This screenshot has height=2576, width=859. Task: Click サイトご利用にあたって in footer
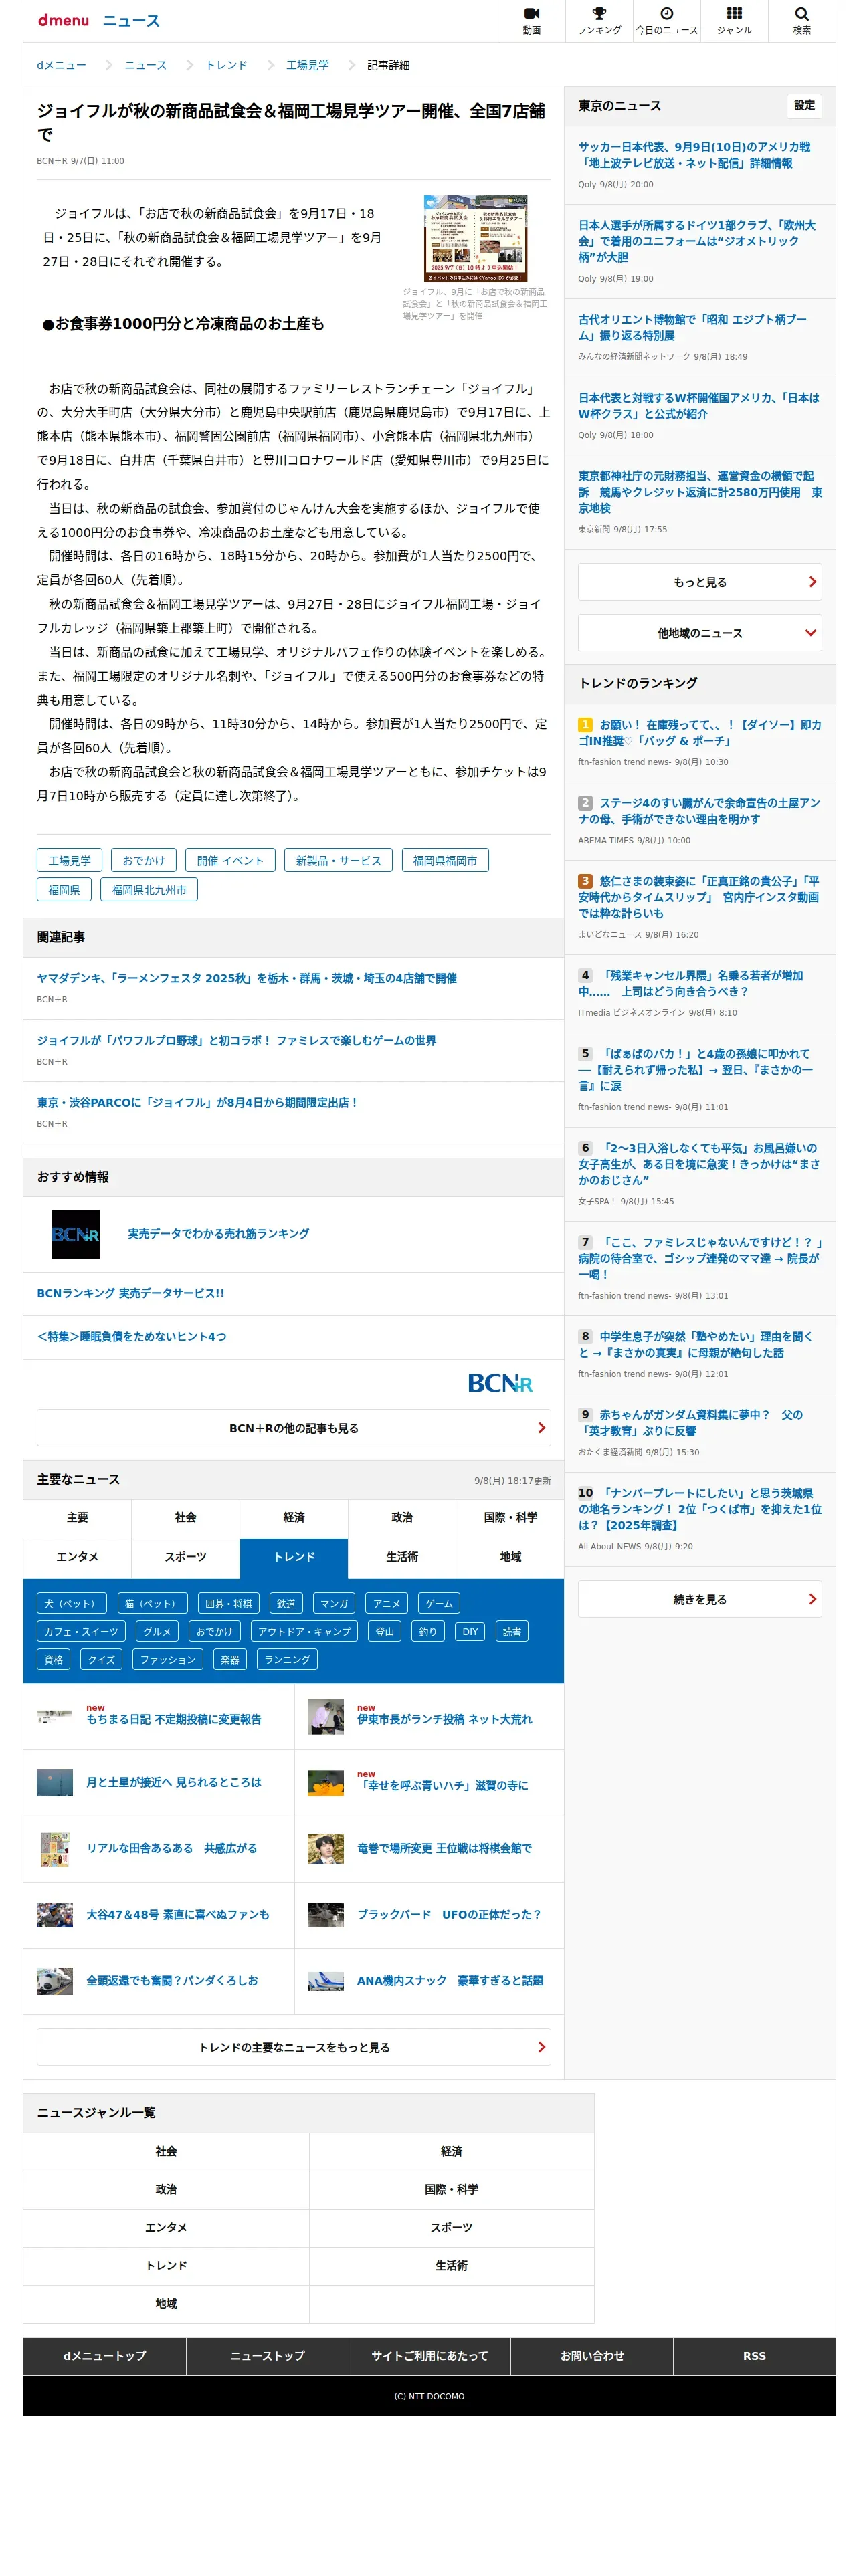click(x=429, y=2356)
